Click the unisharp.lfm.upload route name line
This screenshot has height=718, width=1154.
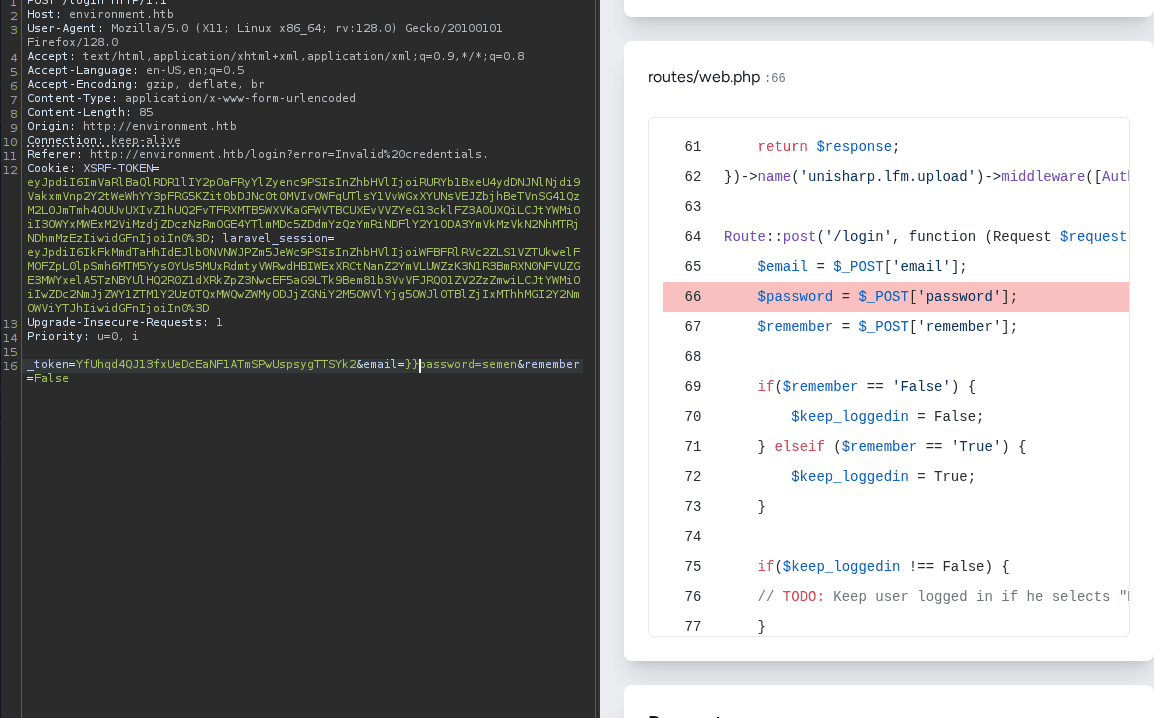click(x=926, y=177)
